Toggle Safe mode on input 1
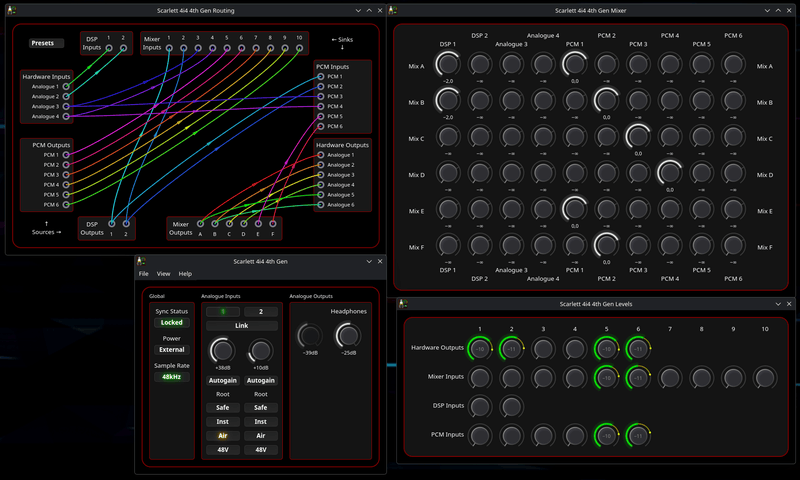The height and width of the screenshot is (480, 800). click(222, 408)
